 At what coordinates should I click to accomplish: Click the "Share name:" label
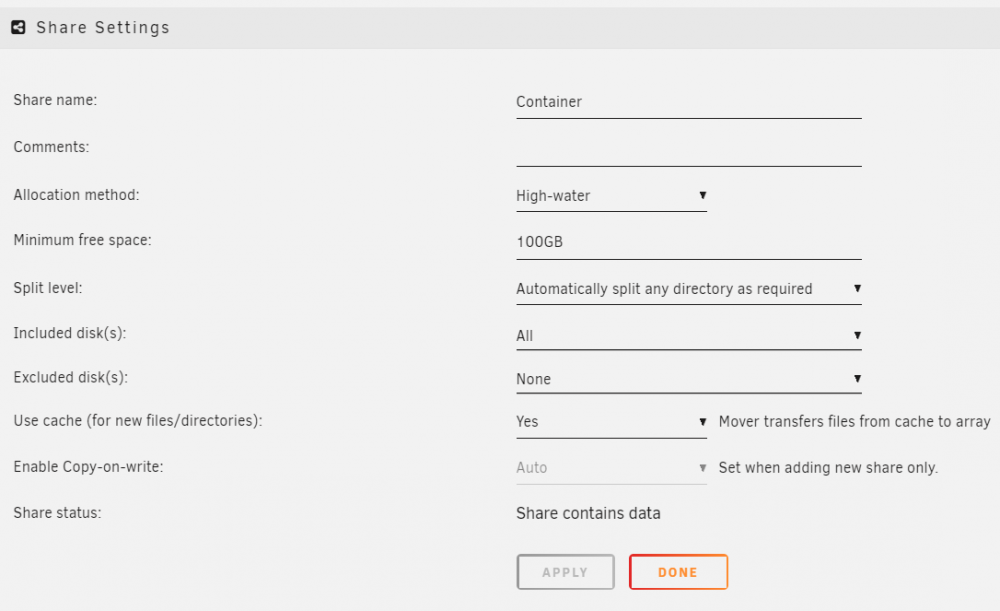coord(55,100)
